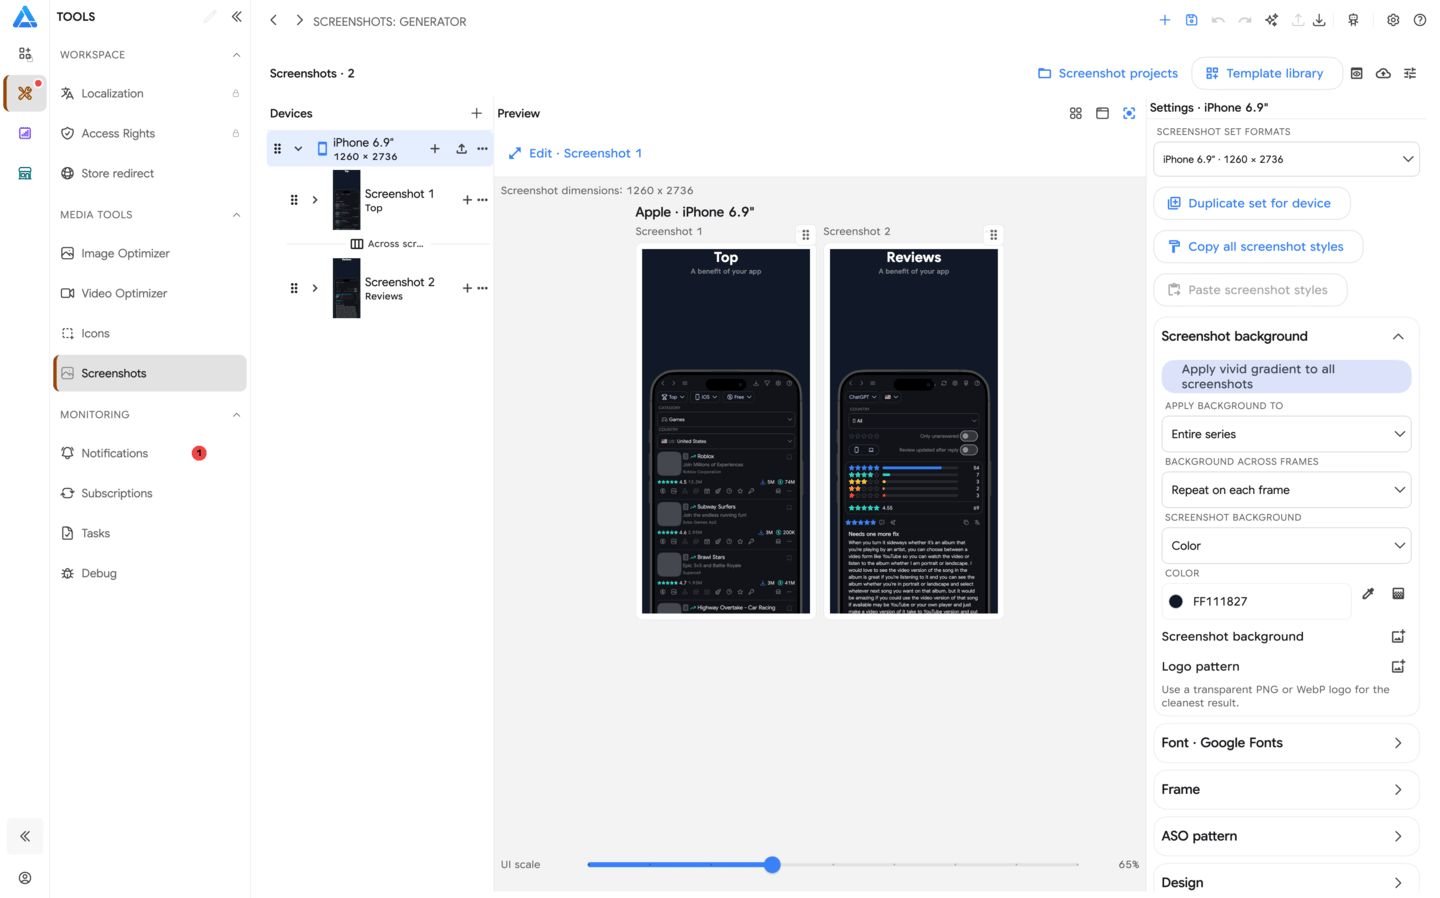
Task: Upload Logo pattern image icon
Action: (x=1398, y=666)
